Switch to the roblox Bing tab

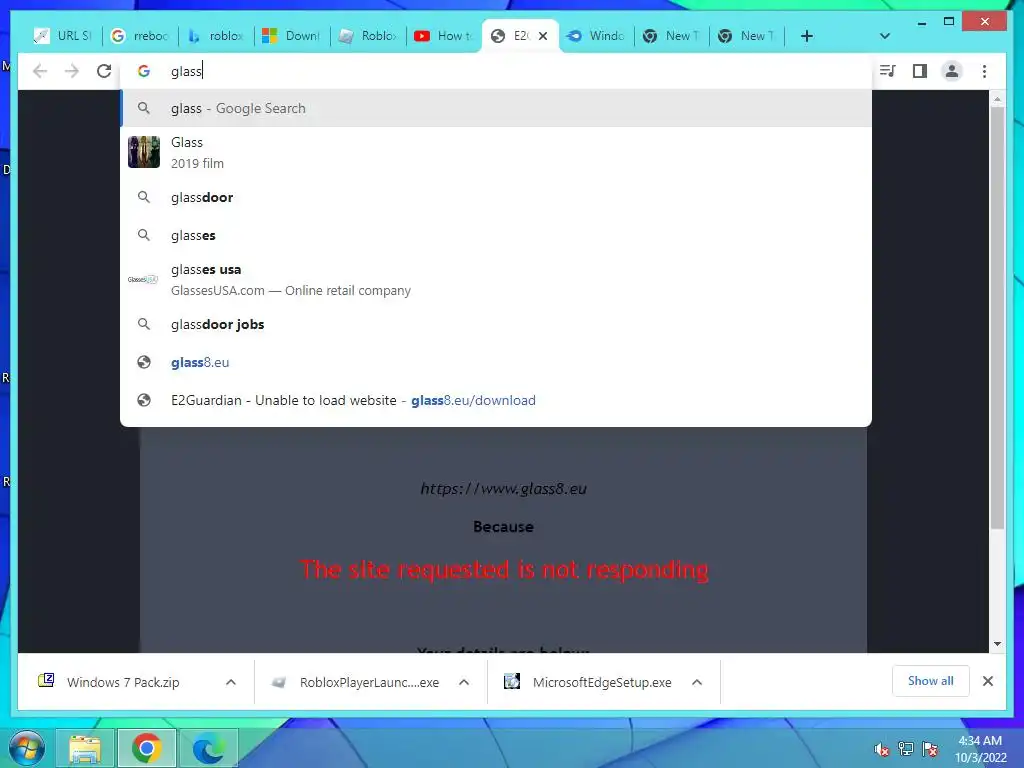(x=216, y=36)
